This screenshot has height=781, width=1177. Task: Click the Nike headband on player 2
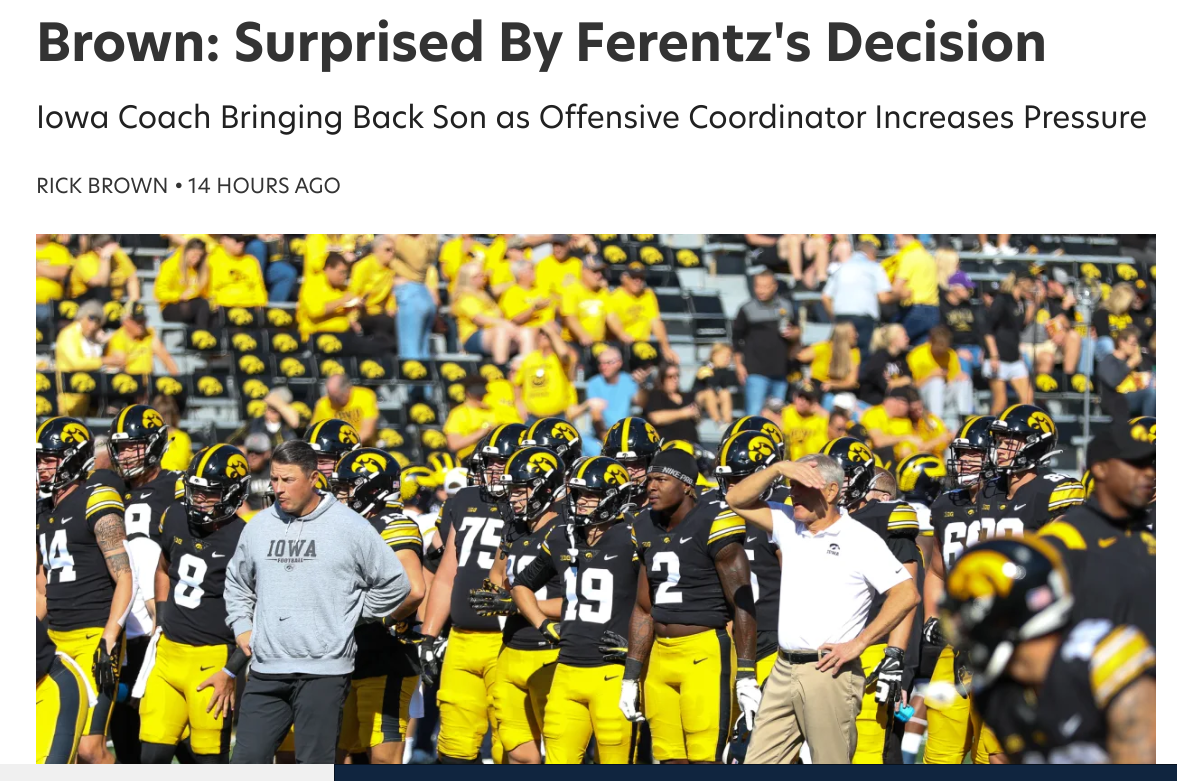click(x=676, y=468)
